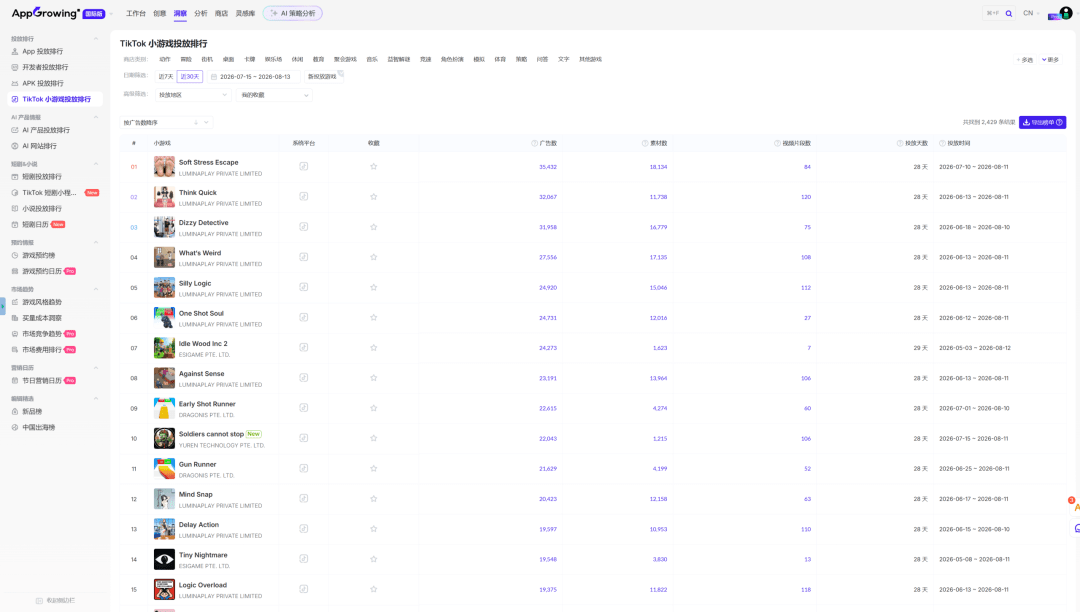1080x612 pixels.
Task: Favorite Soft Stress Escape with the star
Action: pyautogui.click(x=373, y=167)
